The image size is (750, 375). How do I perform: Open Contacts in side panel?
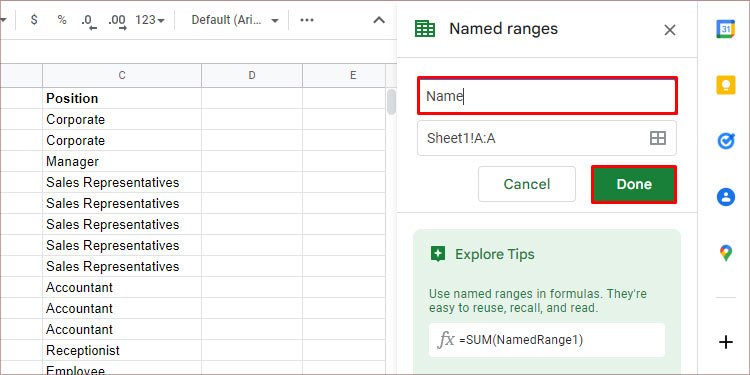point(725,197)
